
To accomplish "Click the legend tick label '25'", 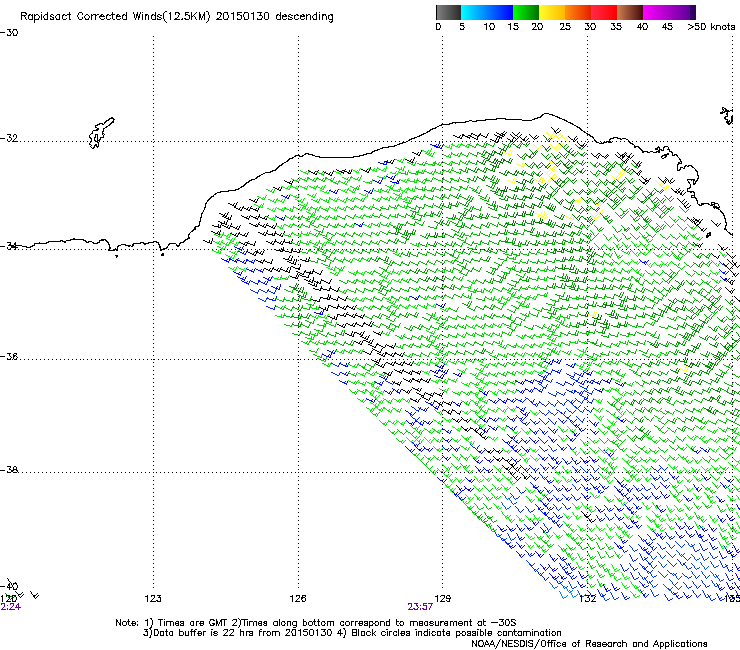I will point(565,27).
